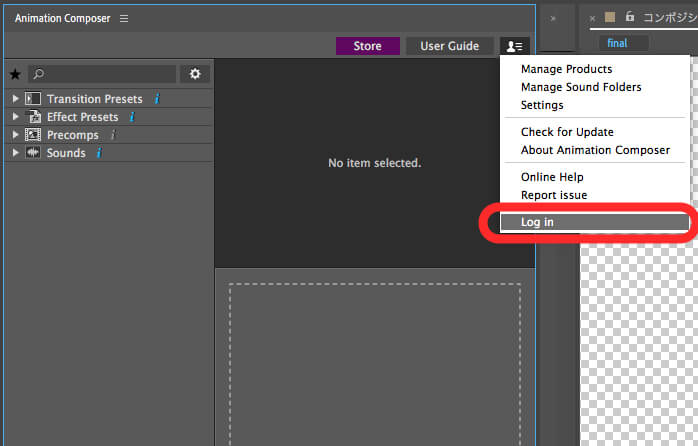Select the Transition Presets row label

tap(95, 99)
